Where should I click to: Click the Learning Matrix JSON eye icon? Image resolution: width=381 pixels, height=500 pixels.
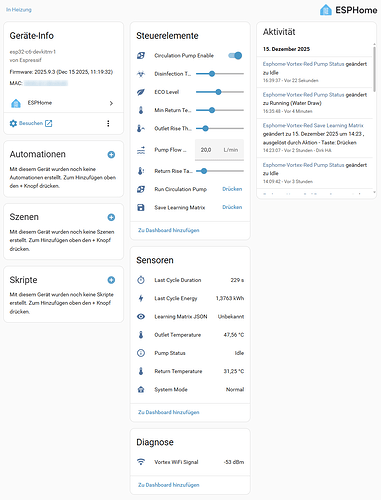tap(141, 316)
